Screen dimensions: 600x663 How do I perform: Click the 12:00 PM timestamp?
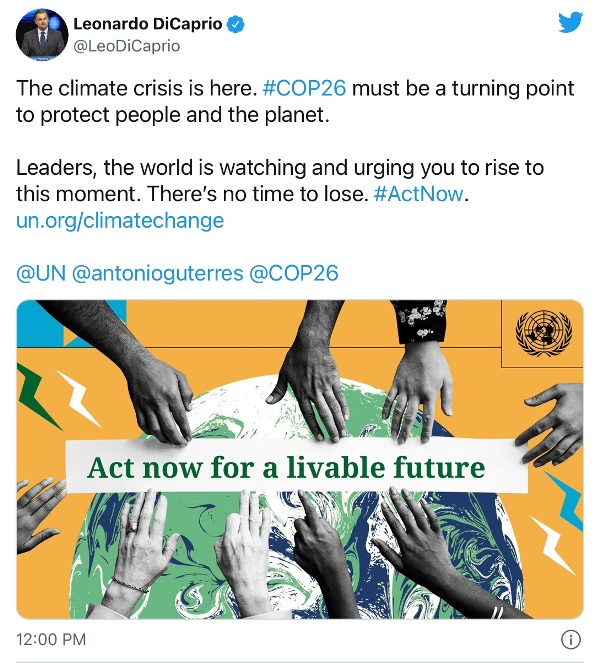pos(51,639)
